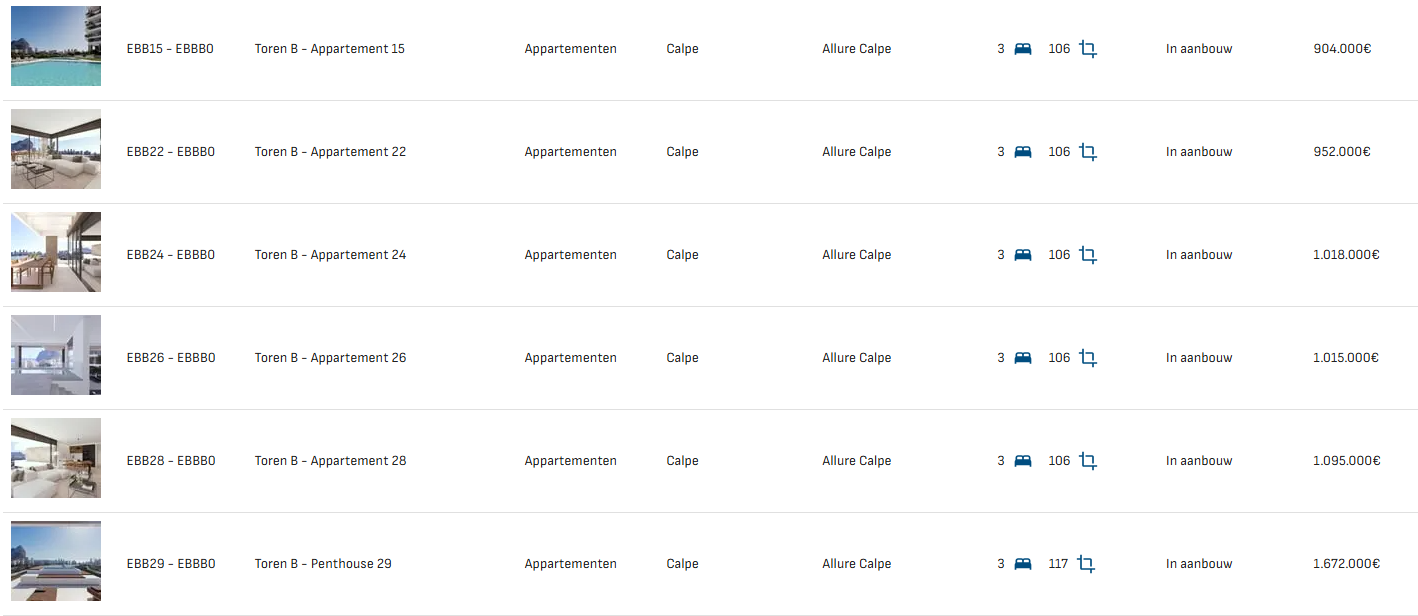The width and height of the screenshot is (1418, 616).
Task: Open the terrace thumbnail for EBB24
Action: (56, 252)
